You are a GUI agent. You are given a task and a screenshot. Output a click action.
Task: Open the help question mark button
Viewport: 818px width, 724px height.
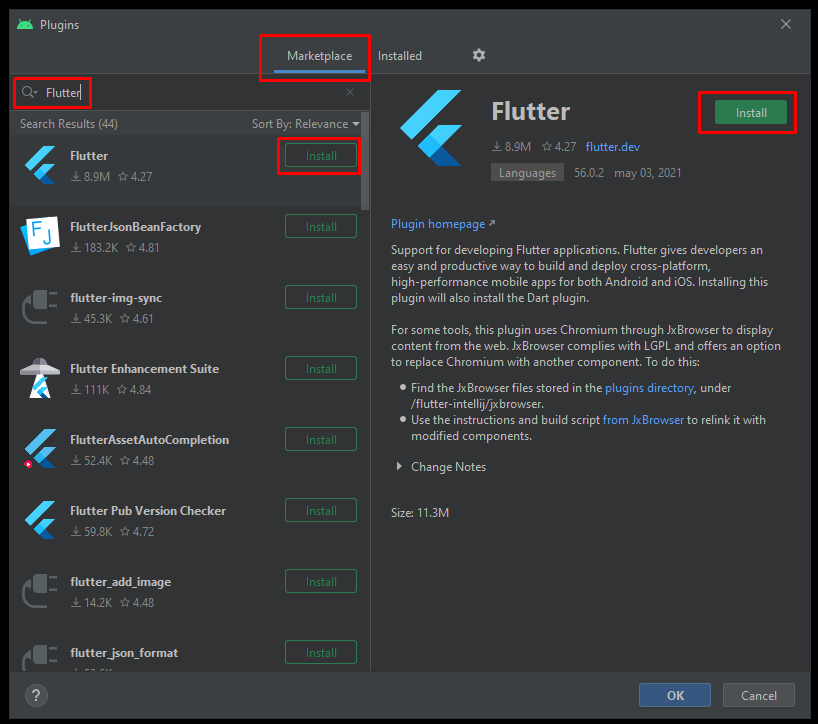point(36,695)
